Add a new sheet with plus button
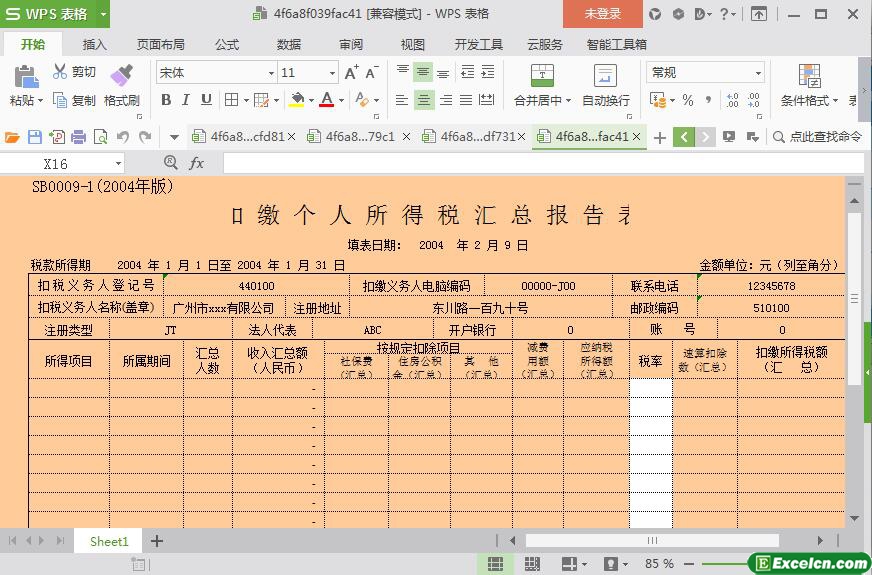 point(157,541)
